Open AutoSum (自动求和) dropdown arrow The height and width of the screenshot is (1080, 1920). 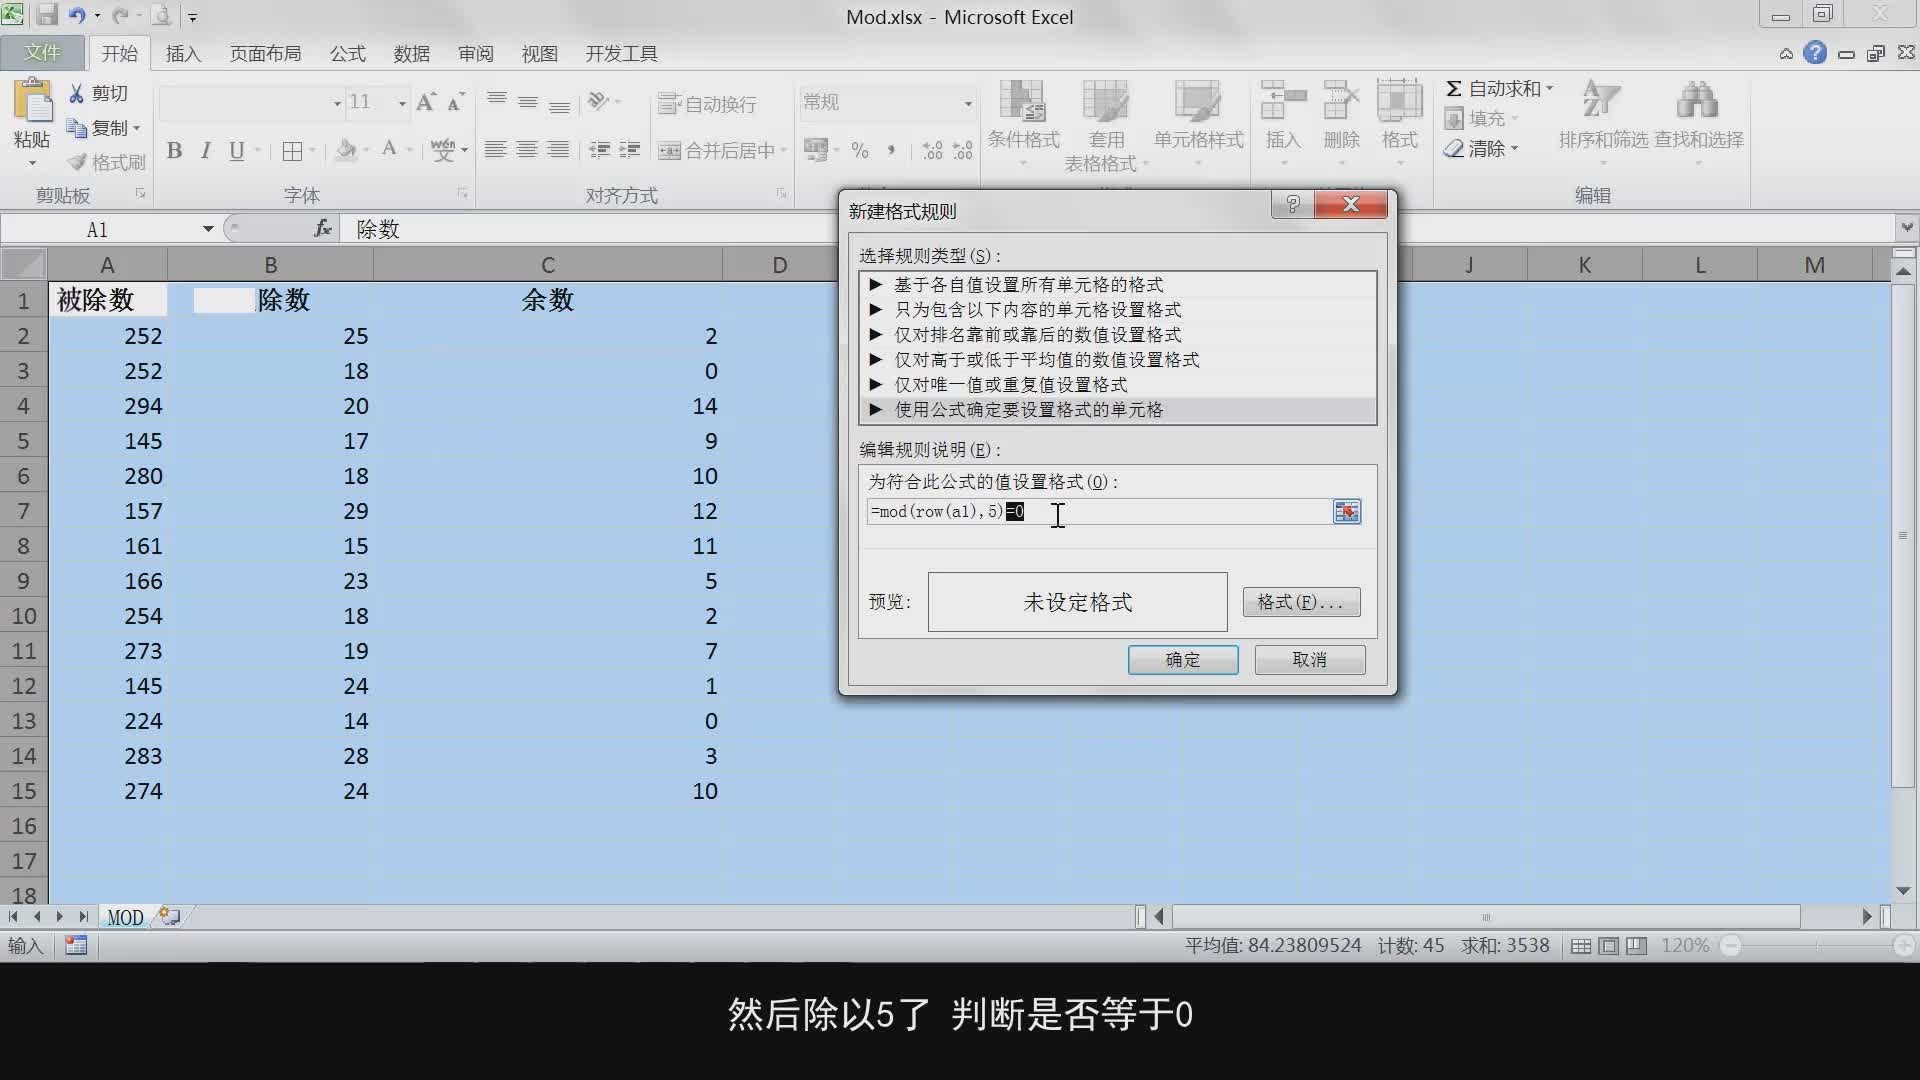(x=1550, y=89)
